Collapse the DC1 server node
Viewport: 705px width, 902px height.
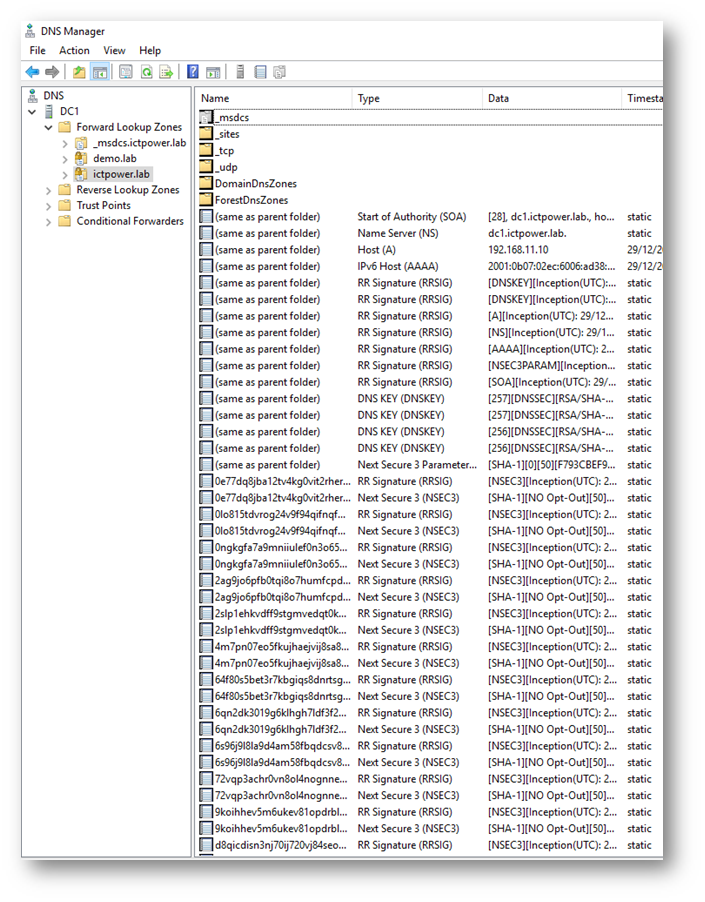(33, 112)
